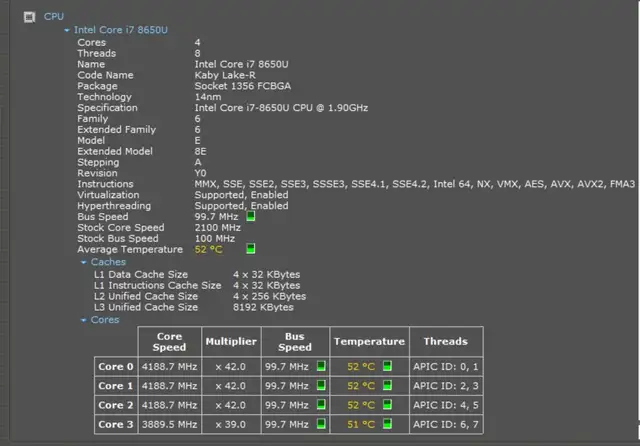Screen dimensions: 640x446
Task: Click the Intel Core i7 8650U tree label
Action: point(121,30)
